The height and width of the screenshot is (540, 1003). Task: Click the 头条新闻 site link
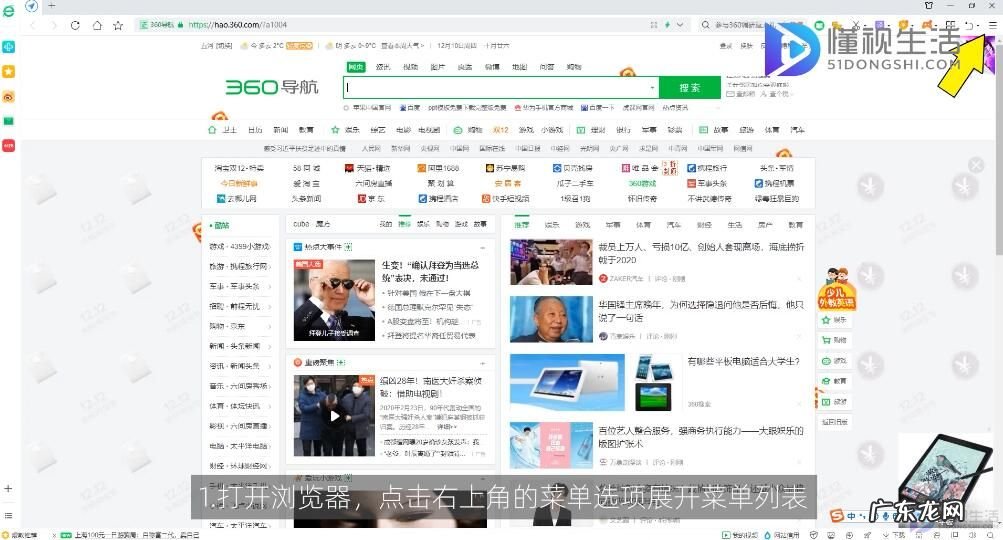306,198
